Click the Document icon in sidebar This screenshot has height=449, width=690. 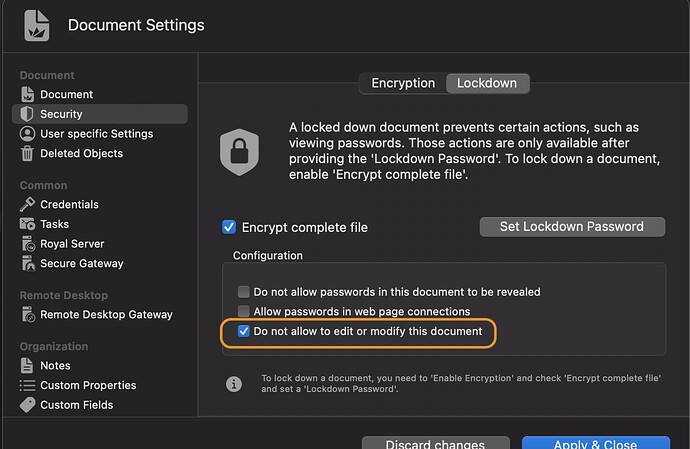tap(27, 95)
